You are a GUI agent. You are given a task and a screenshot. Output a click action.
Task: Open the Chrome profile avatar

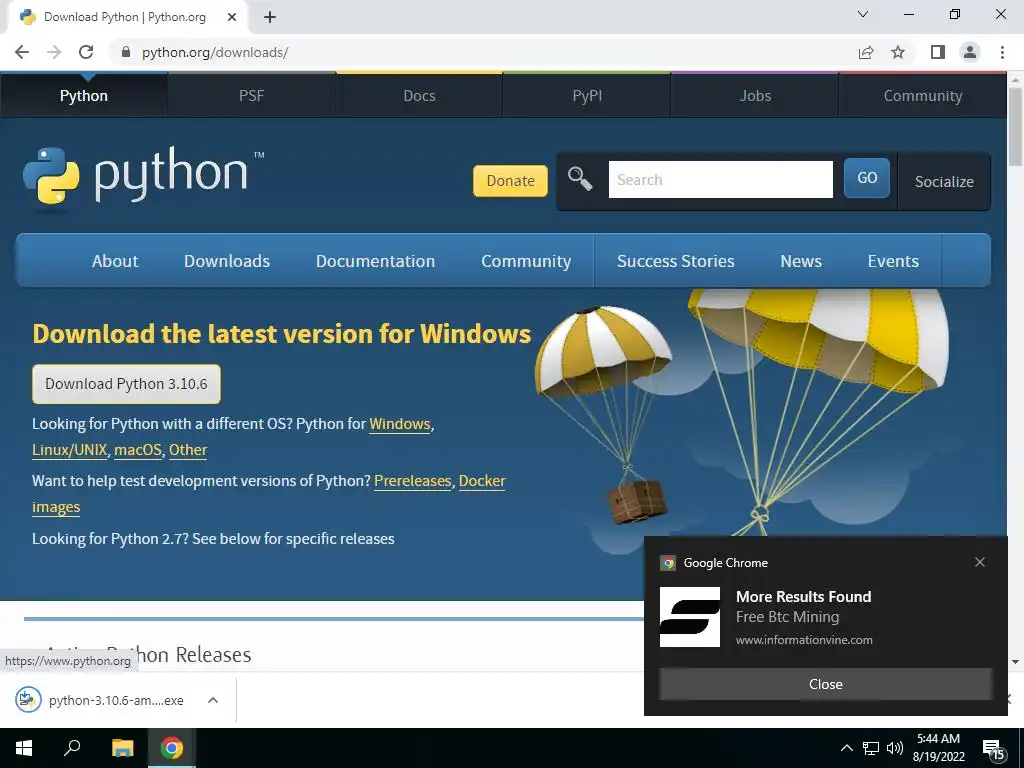click(970, 52)
